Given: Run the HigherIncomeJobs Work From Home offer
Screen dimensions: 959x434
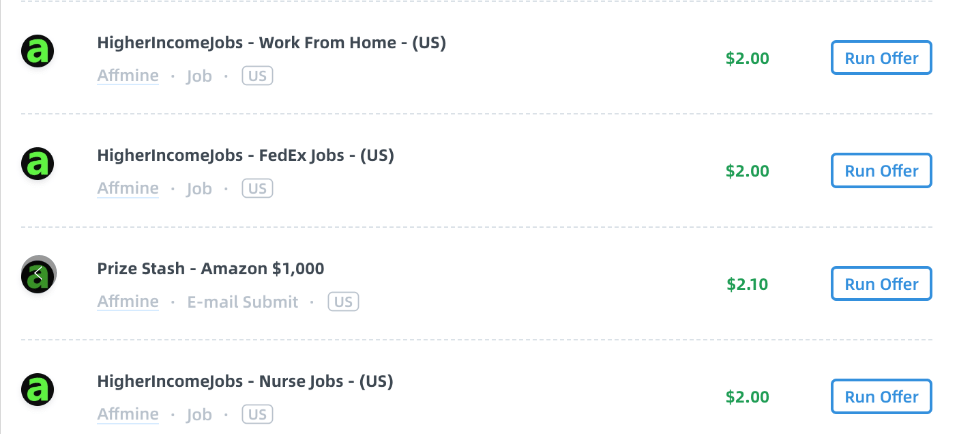Looking at the screenshot, I should click(x=881, y=58).
